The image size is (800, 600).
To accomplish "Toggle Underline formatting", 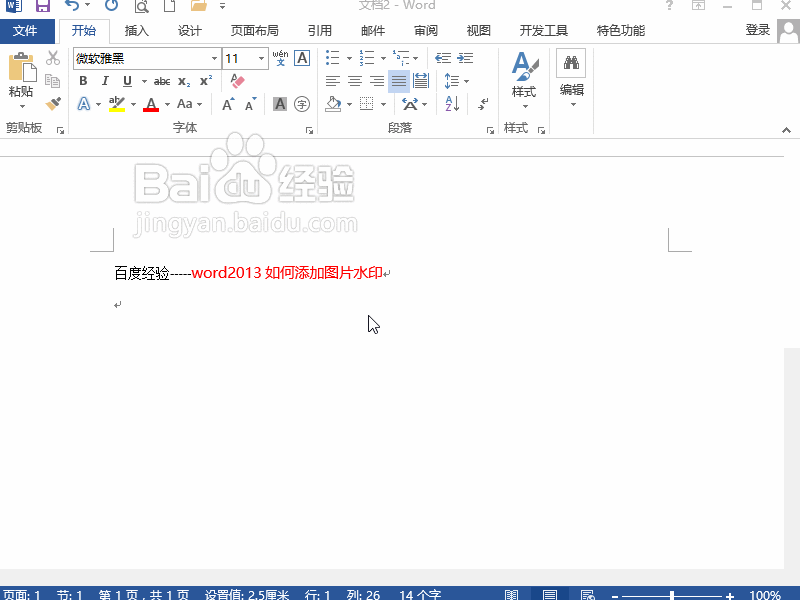I will click(x=128, y=81).
